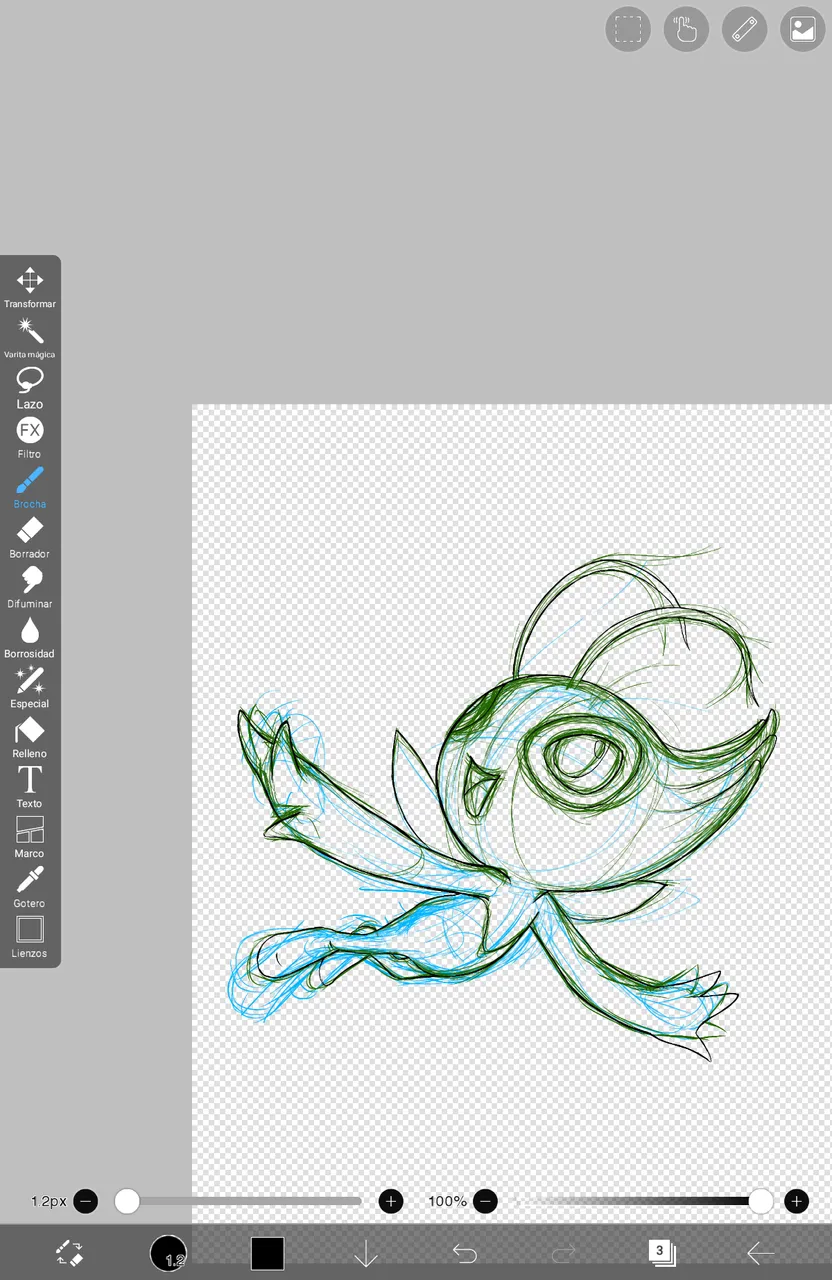
Task: Pick the Marco frame tool
Action: point(30,837)
